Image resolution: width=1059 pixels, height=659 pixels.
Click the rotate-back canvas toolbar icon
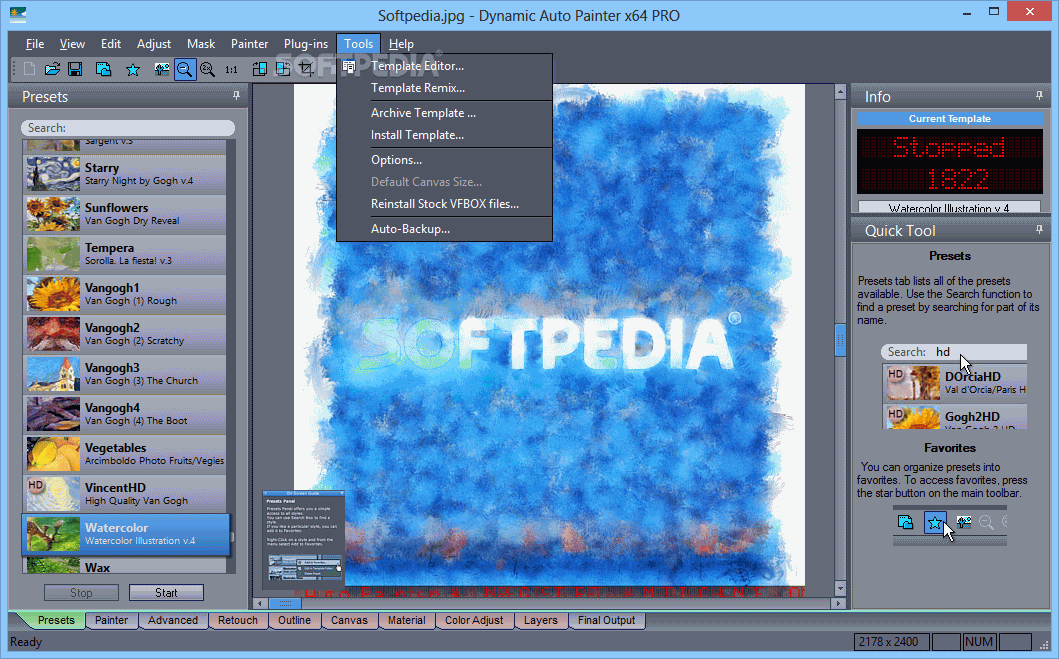(x=283, y=69)
